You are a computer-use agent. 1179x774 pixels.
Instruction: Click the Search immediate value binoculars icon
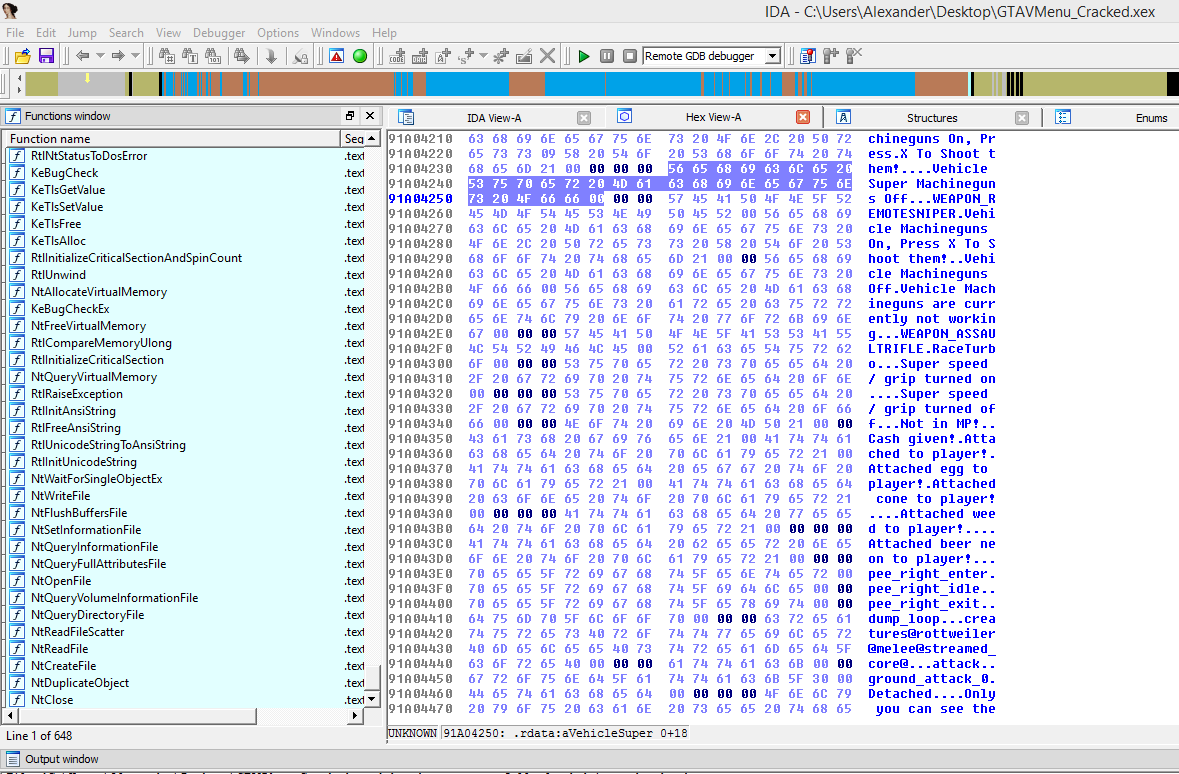click(x=167, y=56)
